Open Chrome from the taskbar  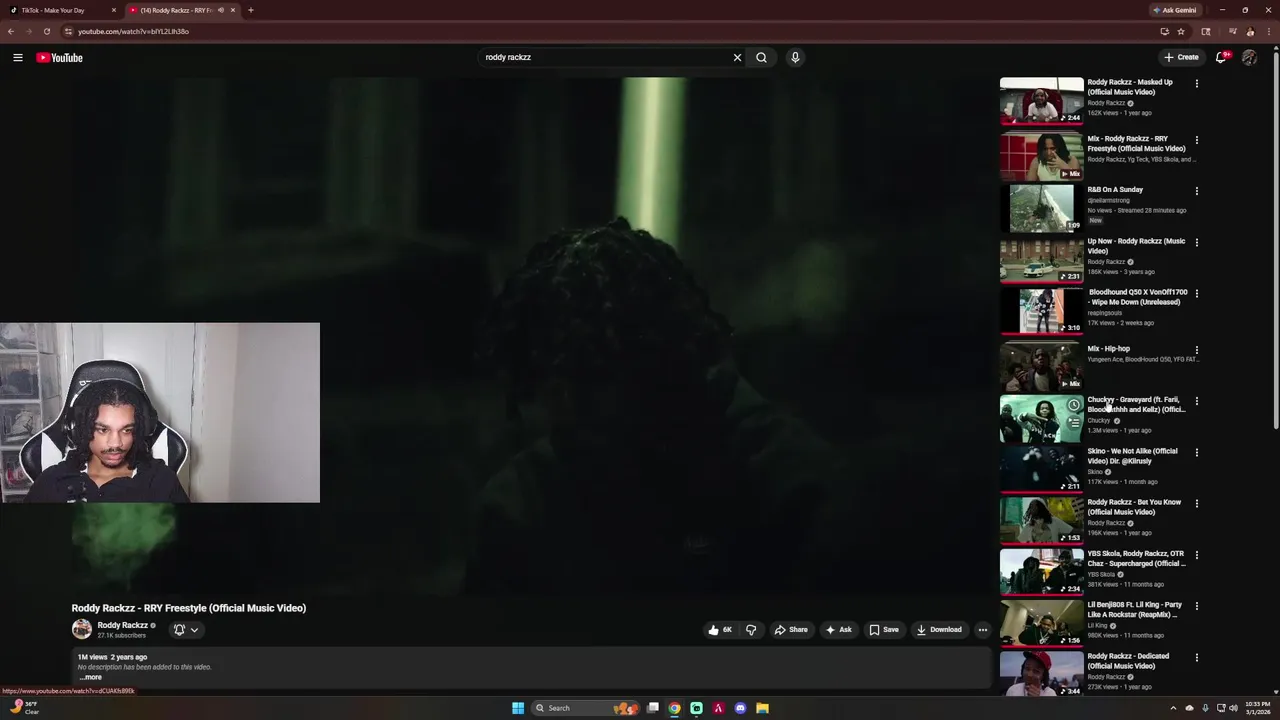[x=675, y=708]
